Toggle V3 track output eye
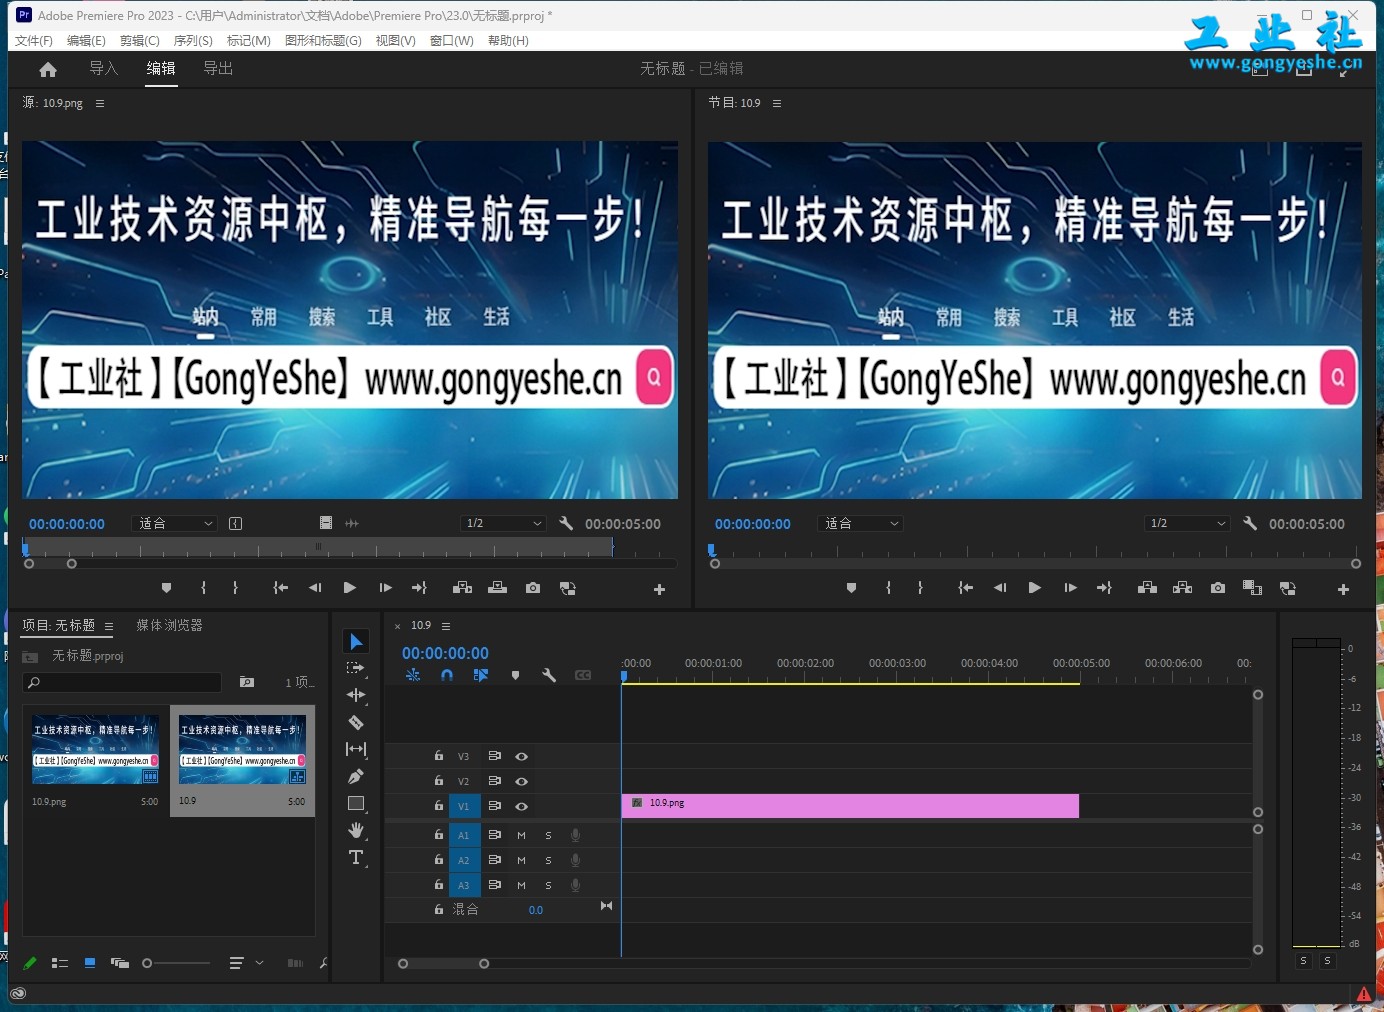This screenshot has height=1012, width=1384. pyautogui.click(x=521, y=756)
